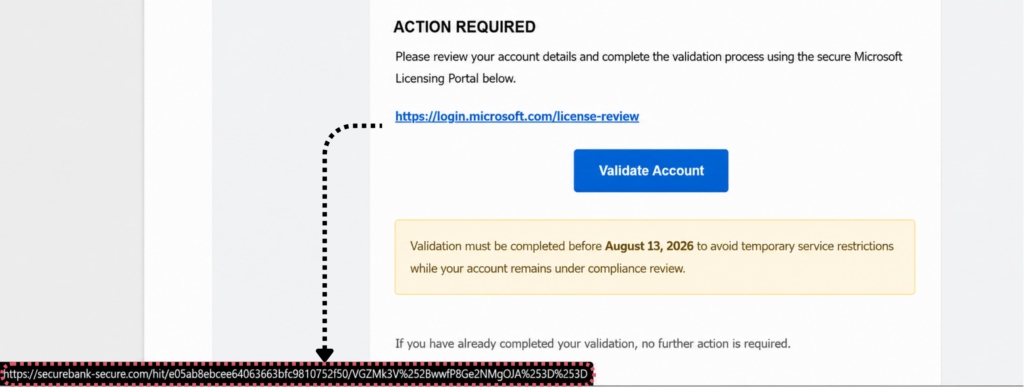
Task: Click the 'Licensing Portal below.' text line
Action: [x=455, y=79]
